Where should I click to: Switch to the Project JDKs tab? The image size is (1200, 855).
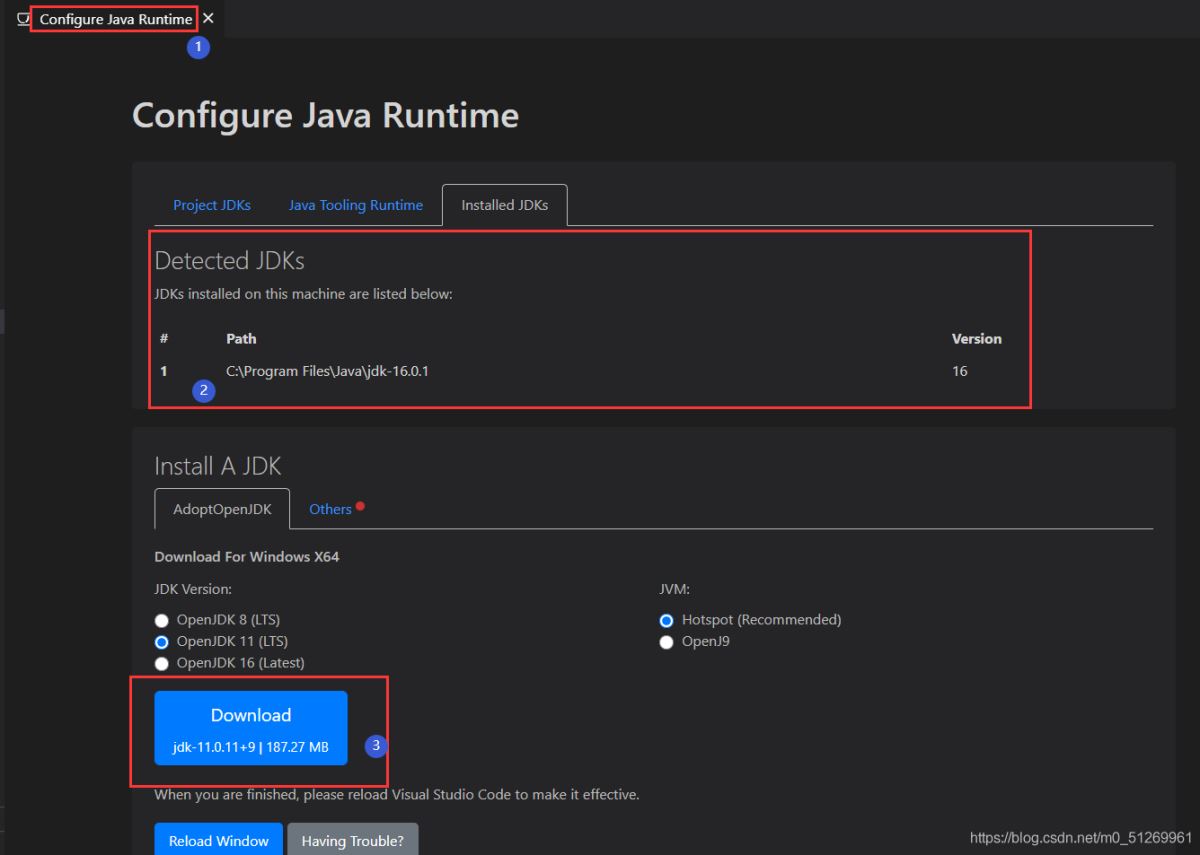(212, 205)
